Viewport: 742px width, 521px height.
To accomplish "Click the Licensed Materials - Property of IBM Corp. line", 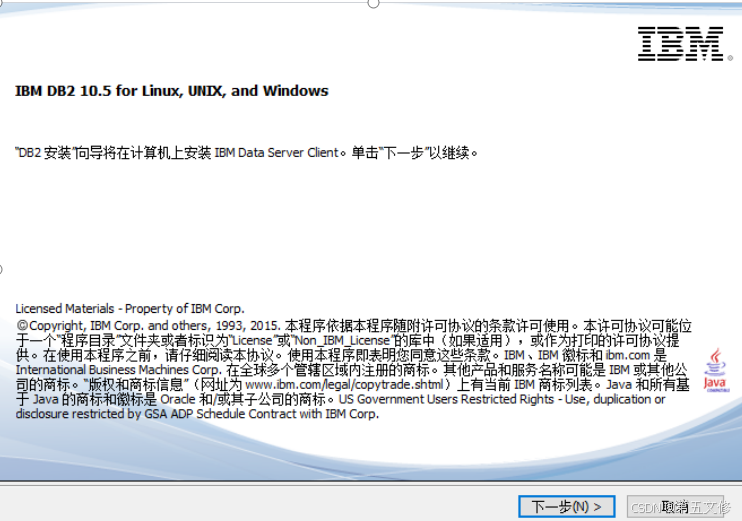I will click(x=130, y=309).
